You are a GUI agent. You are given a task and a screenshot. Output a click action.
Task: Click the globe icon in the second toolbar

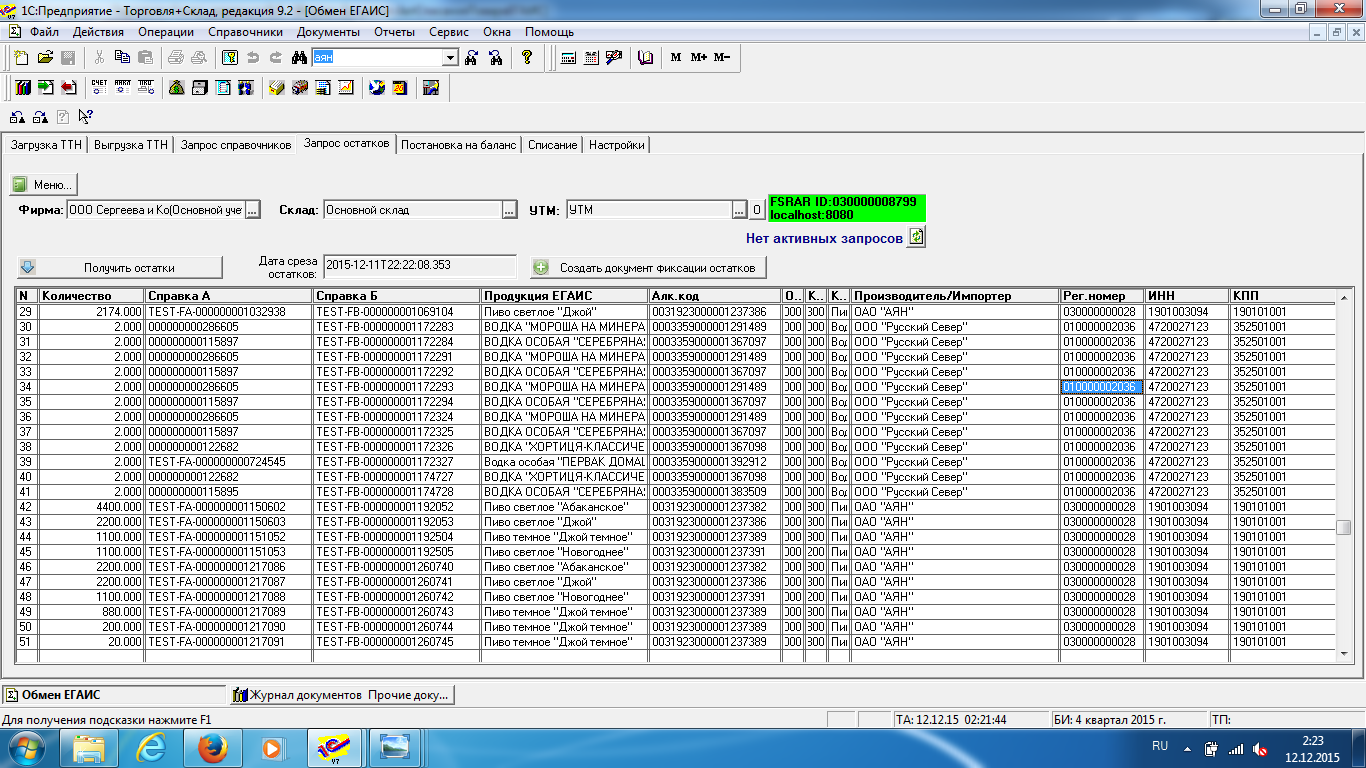(x=377, y=88)
